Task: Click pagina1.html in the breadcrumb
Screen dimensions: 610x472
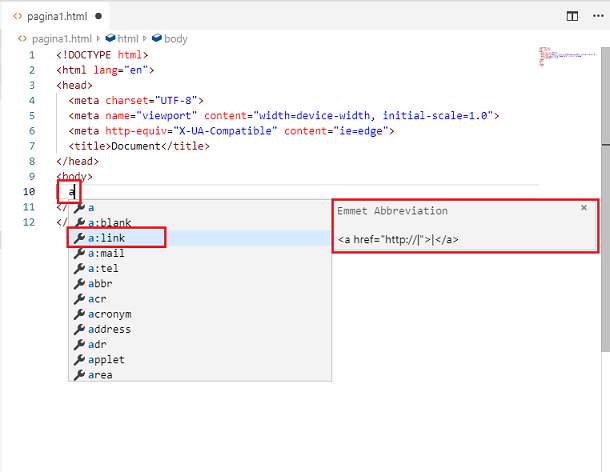Action: pyautogui.click(x=61, y=39)
